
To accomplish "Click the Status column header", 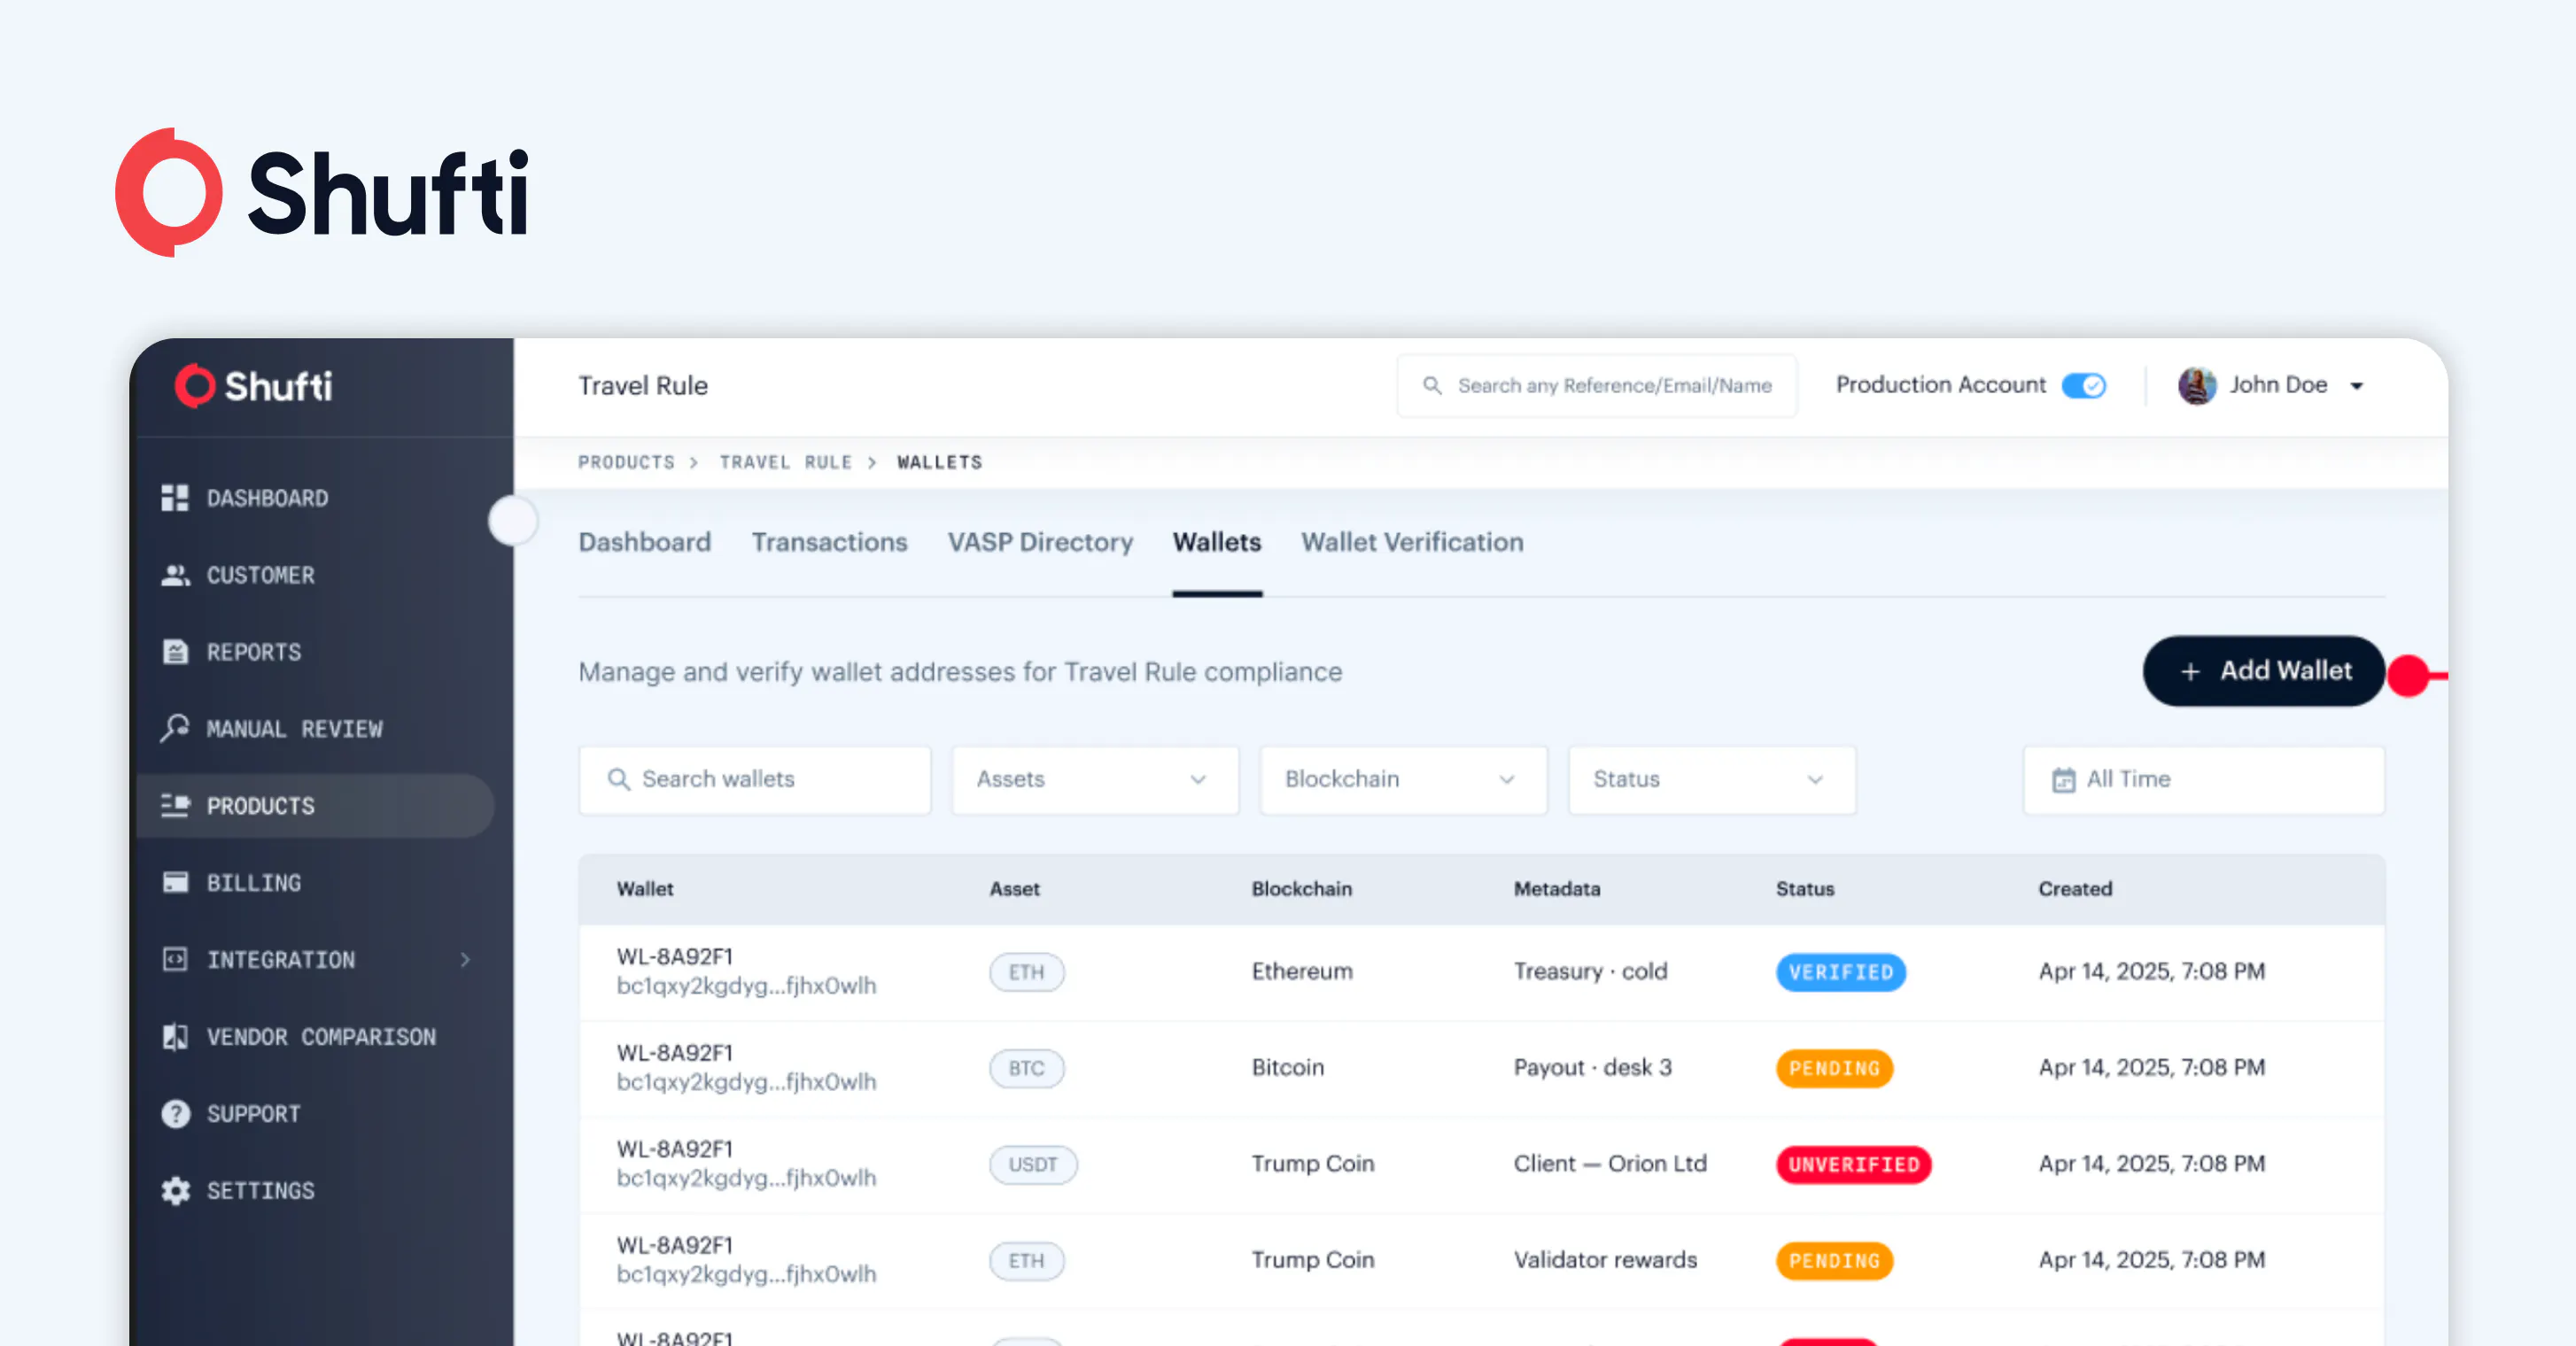I will [1805, 889].
